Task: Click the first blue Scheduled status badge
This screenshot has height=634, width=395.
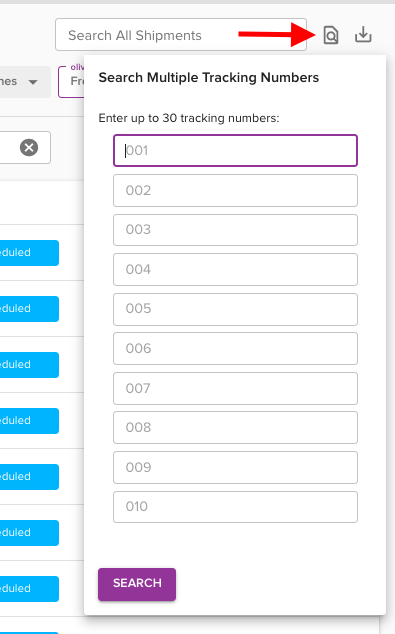Action: pyautogui.click(x=29, y=253)
